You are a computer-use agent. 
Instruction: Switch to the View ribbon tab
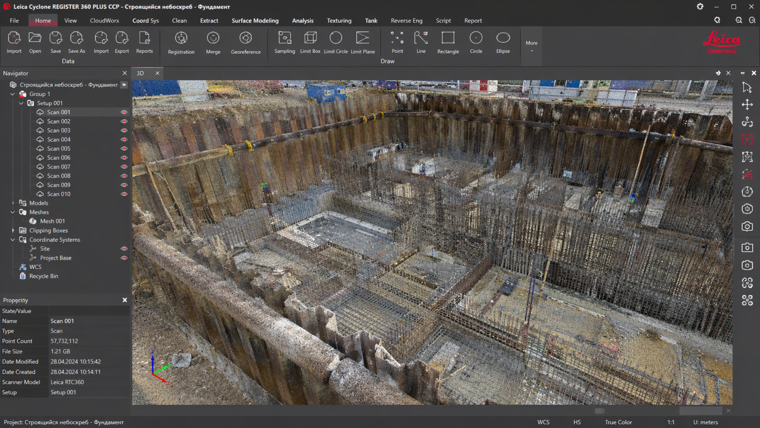[70, 20]
